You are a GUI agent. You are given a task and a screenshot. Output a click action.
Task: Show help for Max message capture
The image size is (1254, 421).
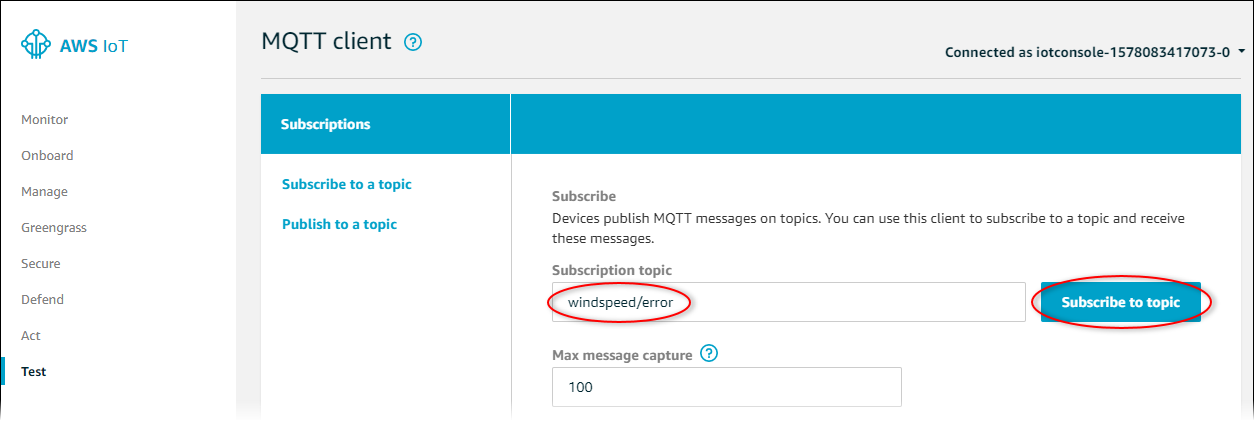click(710, 354)
